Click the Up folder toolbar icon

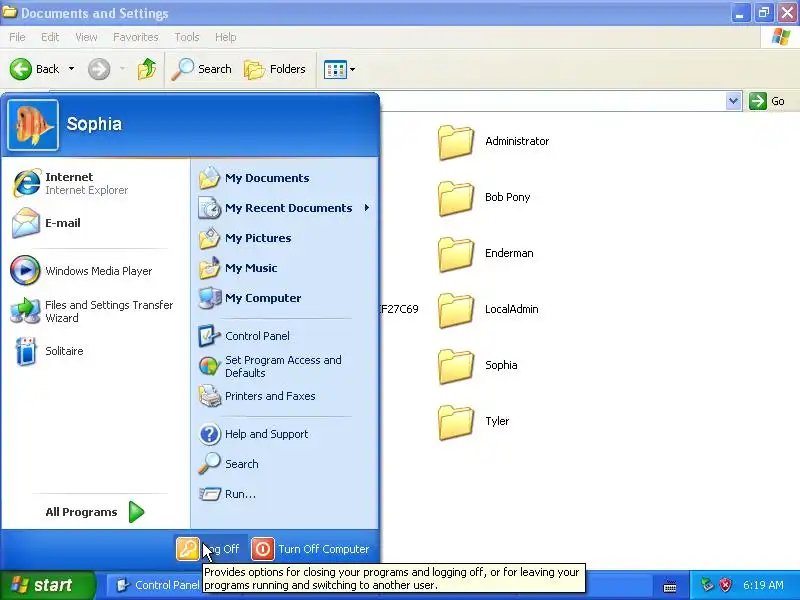coord(147,69)
